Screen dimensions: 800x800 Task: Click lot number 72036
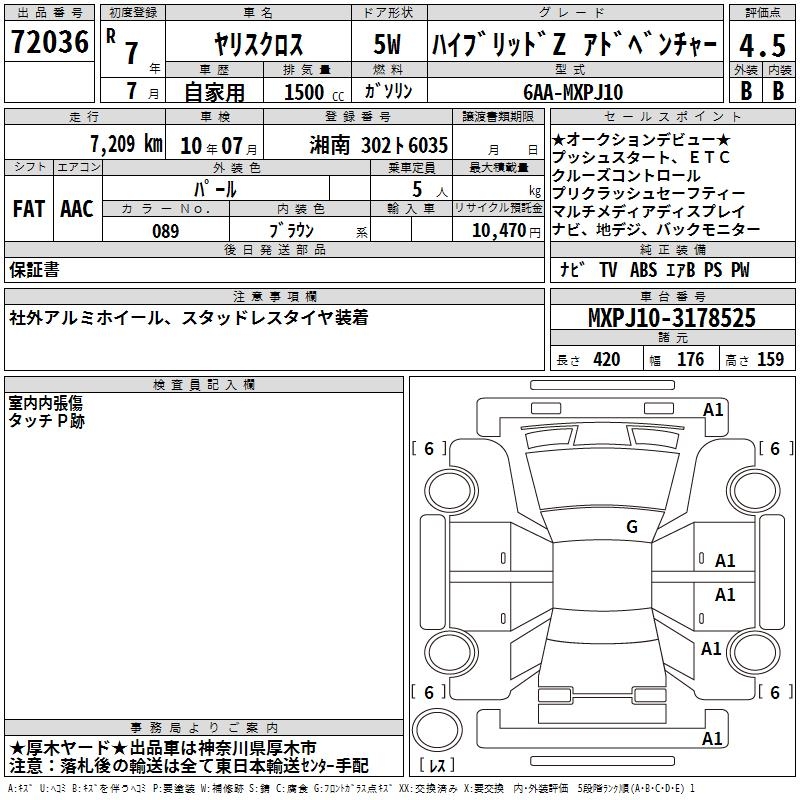[x=49, y=42]
